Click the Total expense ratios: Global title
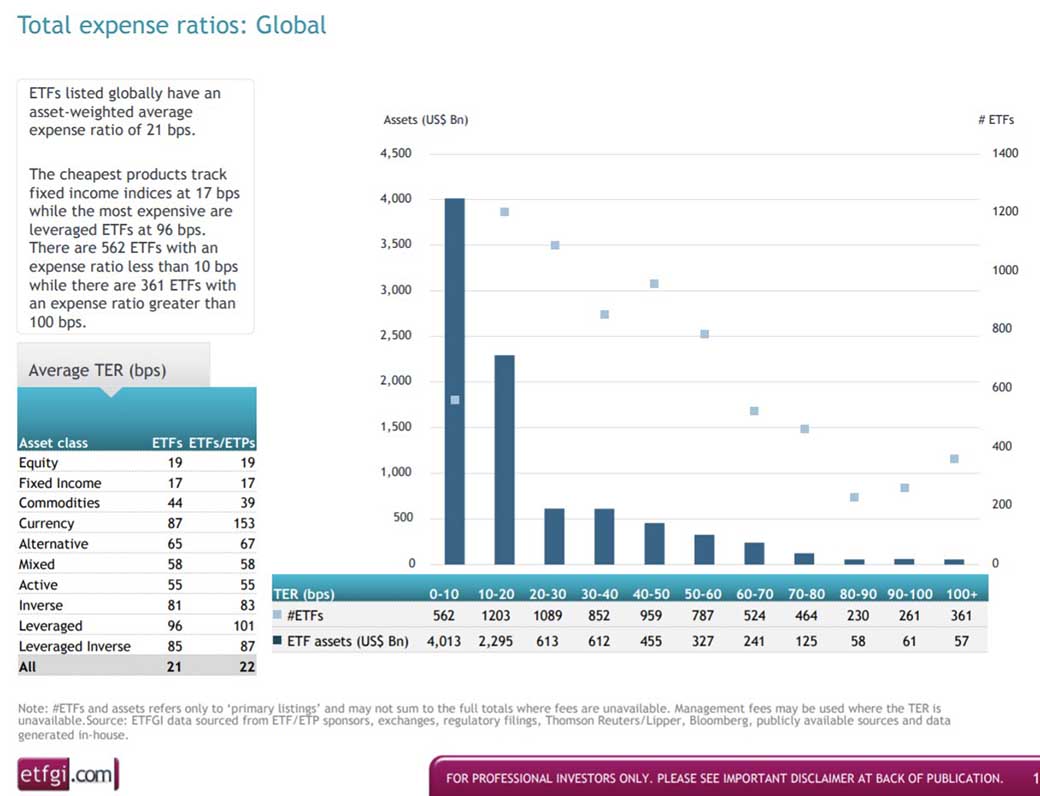Screen dimensions: 1040x796 pos(172,25)
